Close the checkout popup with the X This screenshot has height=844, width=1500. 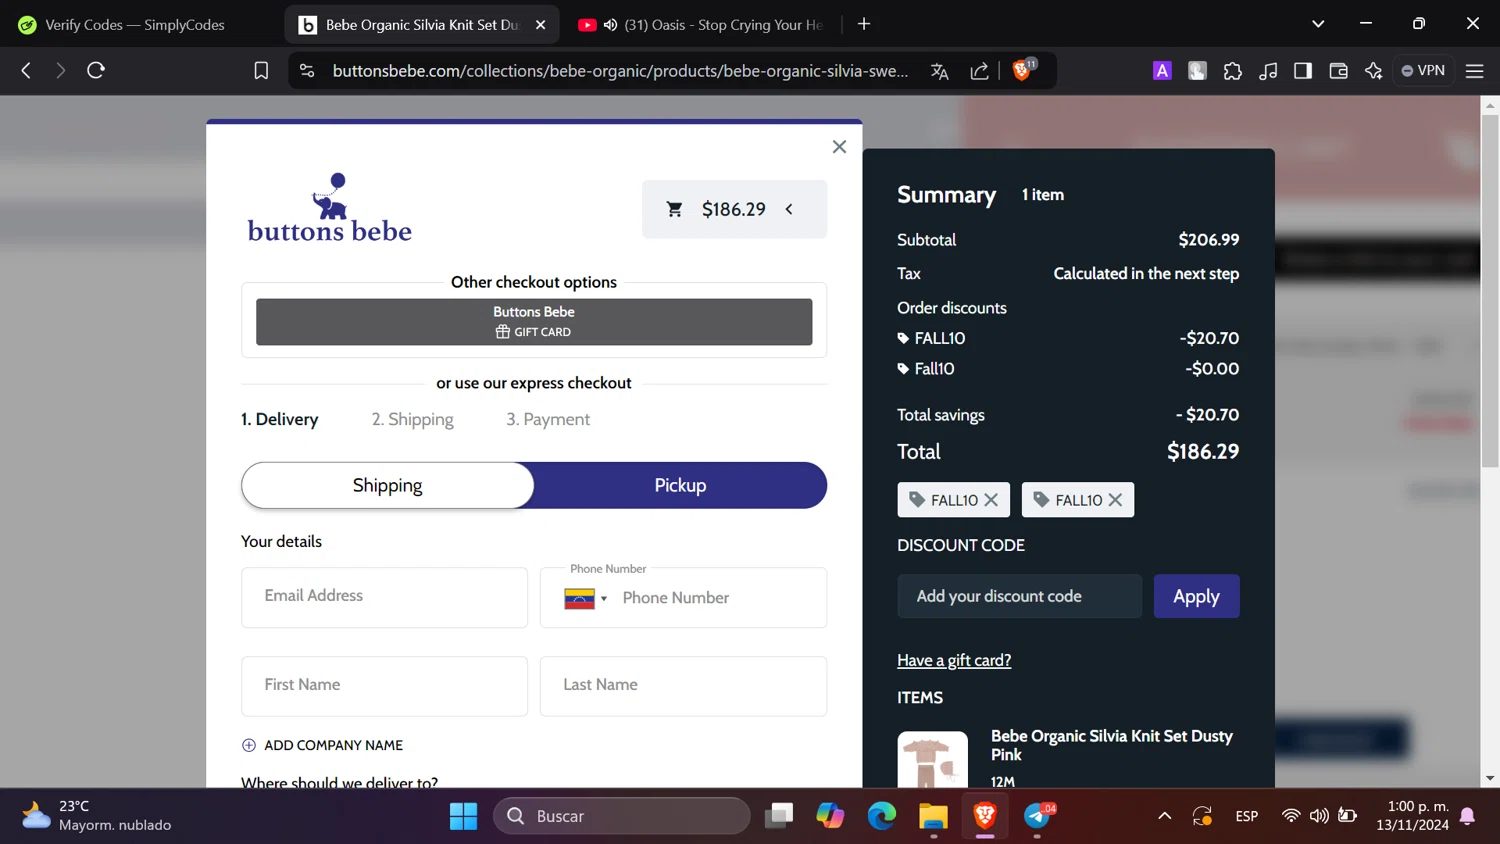[x=839, y=147]
